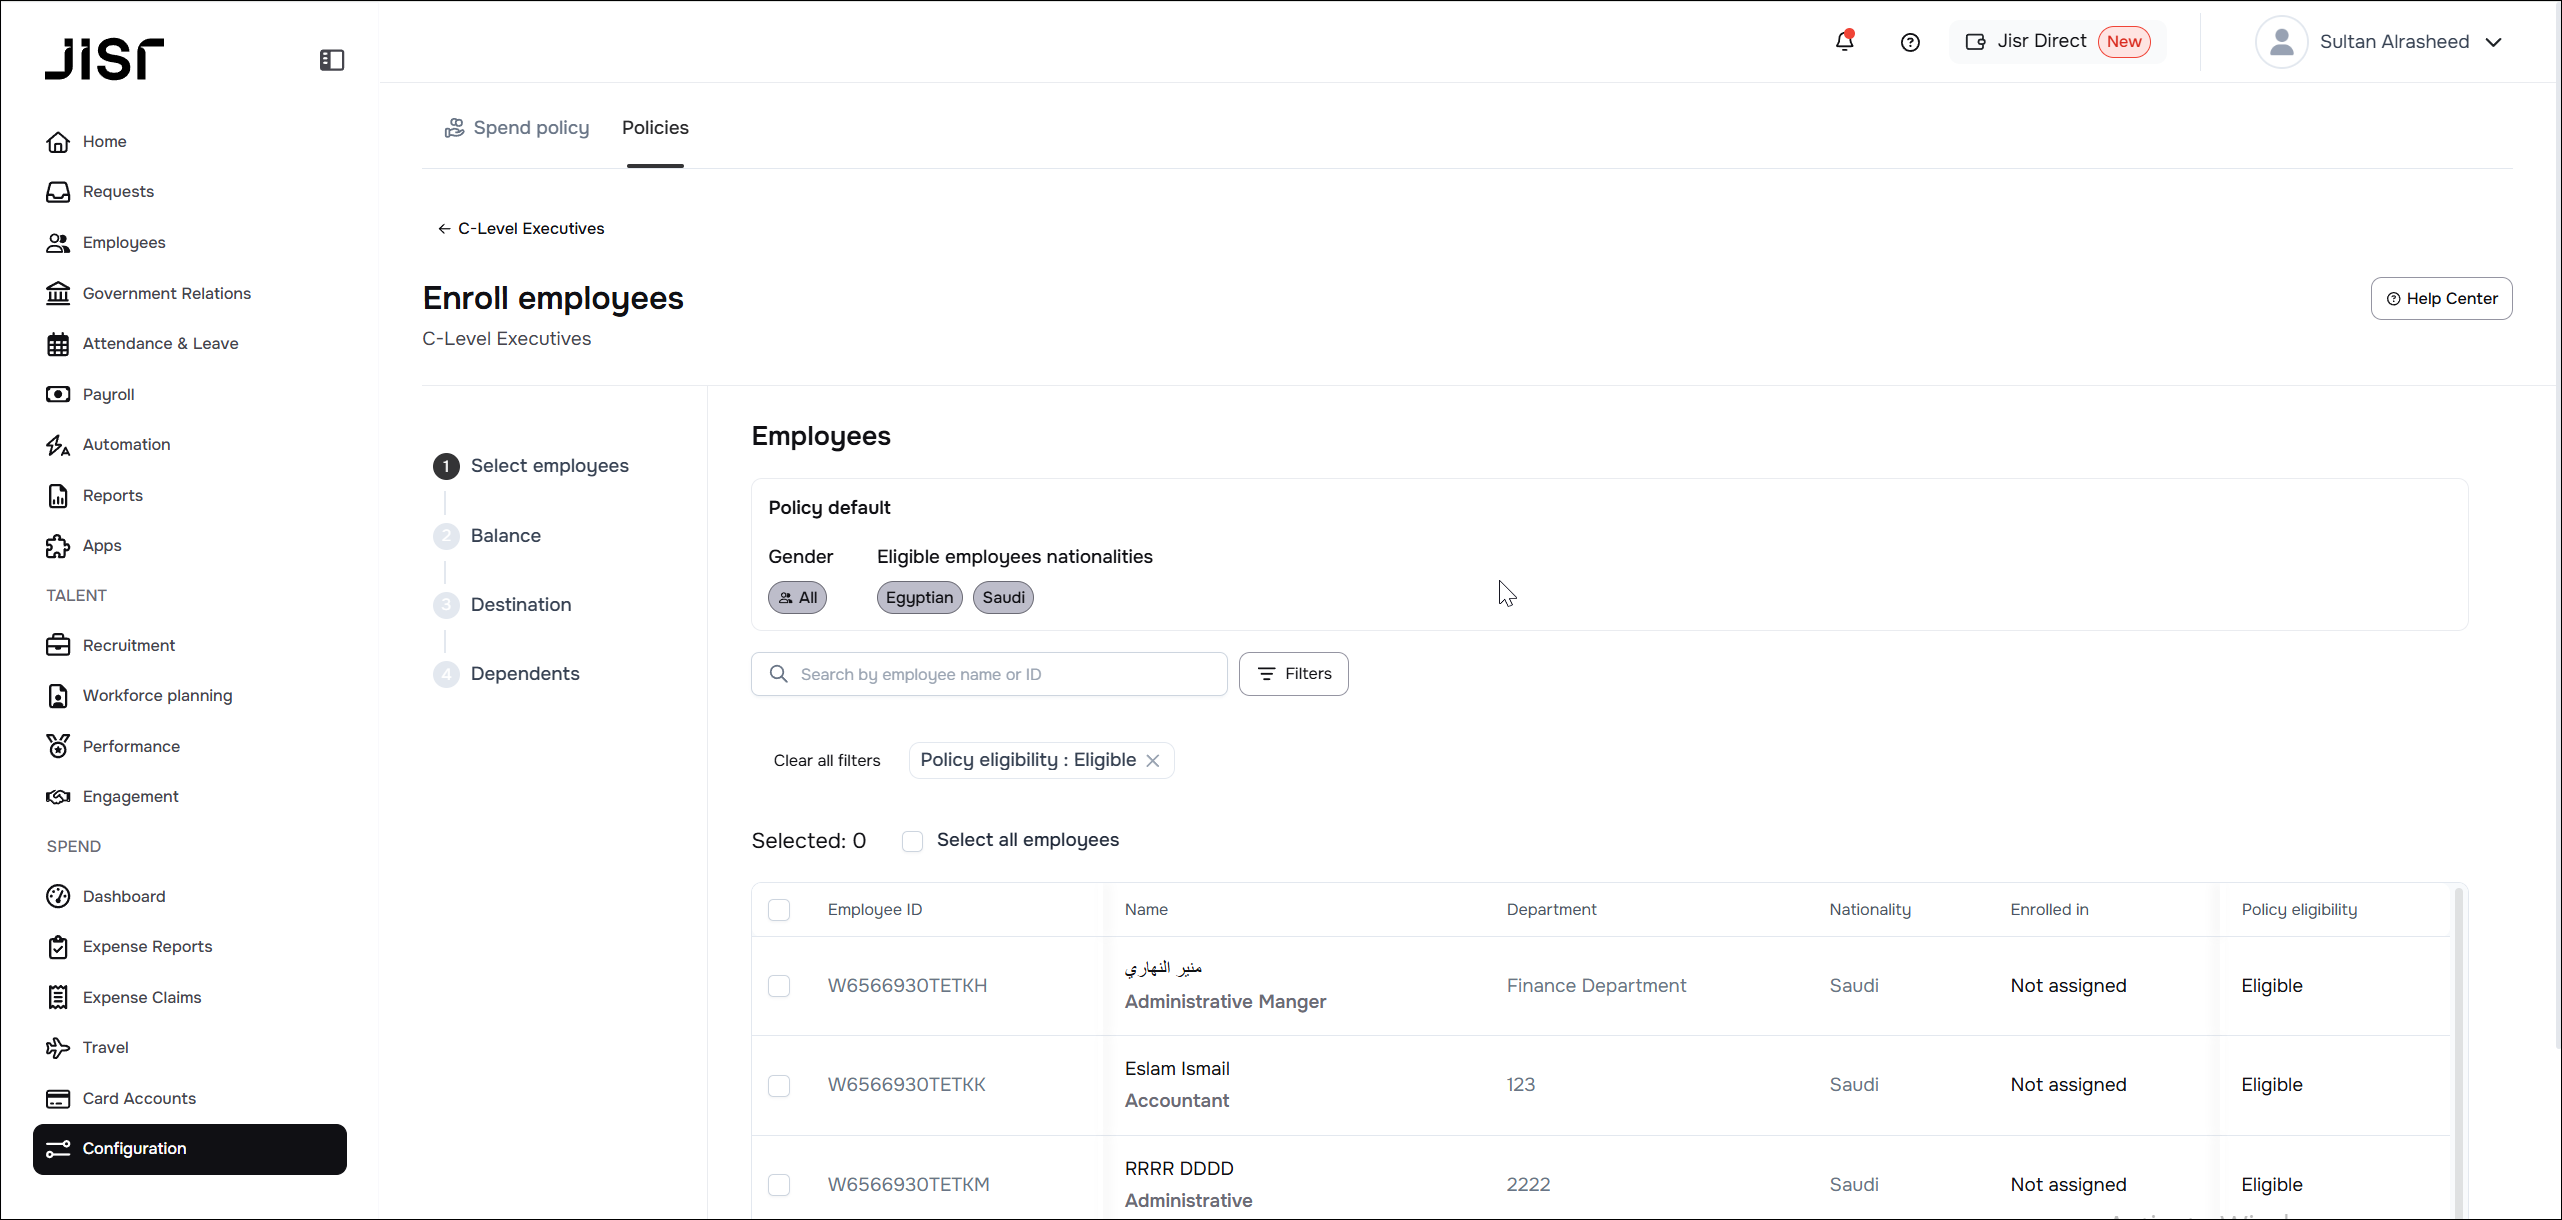This screenshot has height=1220, width=2562.
Task: Click the employee search field
Action: (1000, 674)
